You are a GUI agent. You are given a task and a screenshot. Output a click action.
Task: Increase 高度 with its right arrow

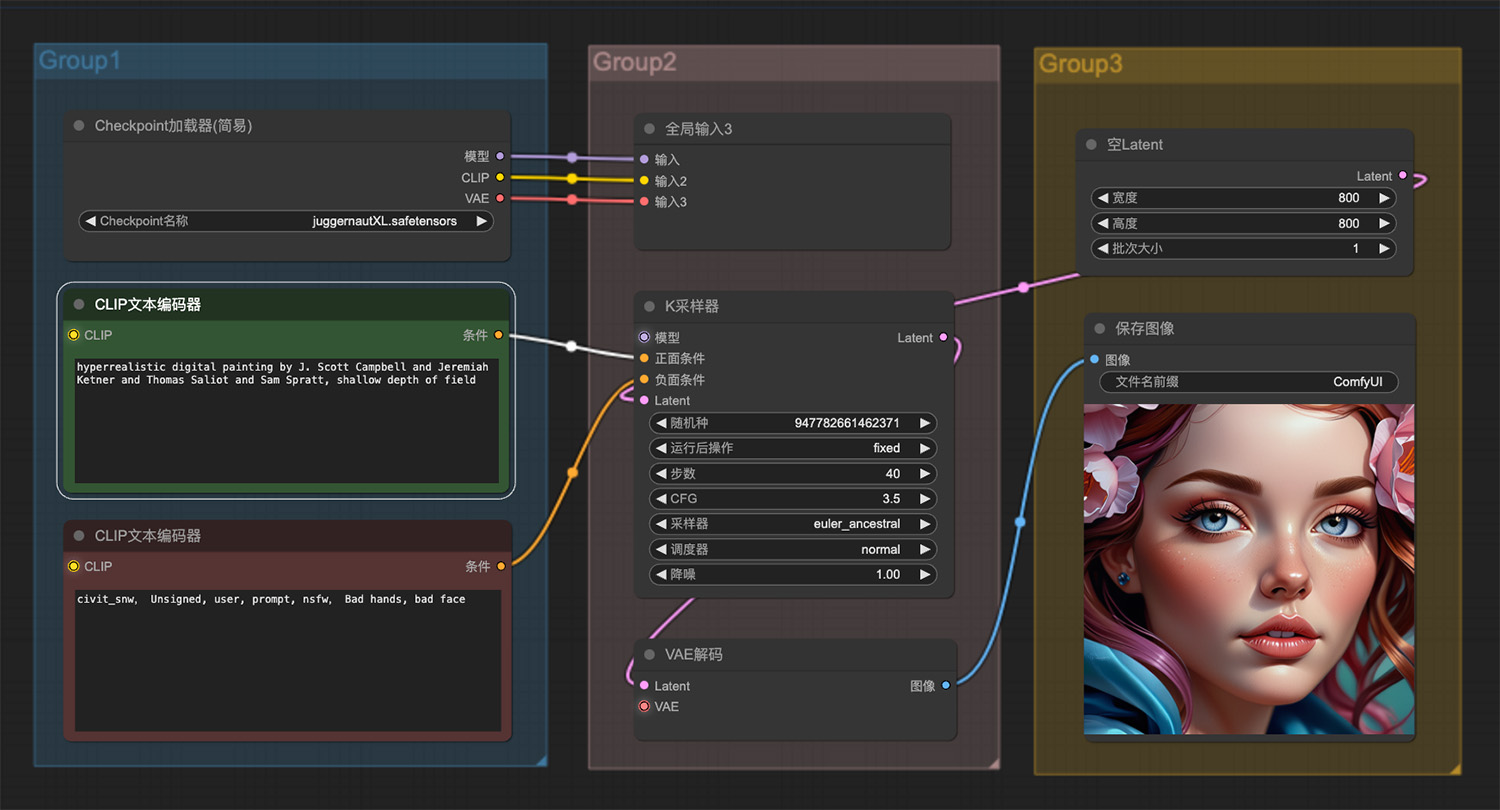click(1384, 223)
